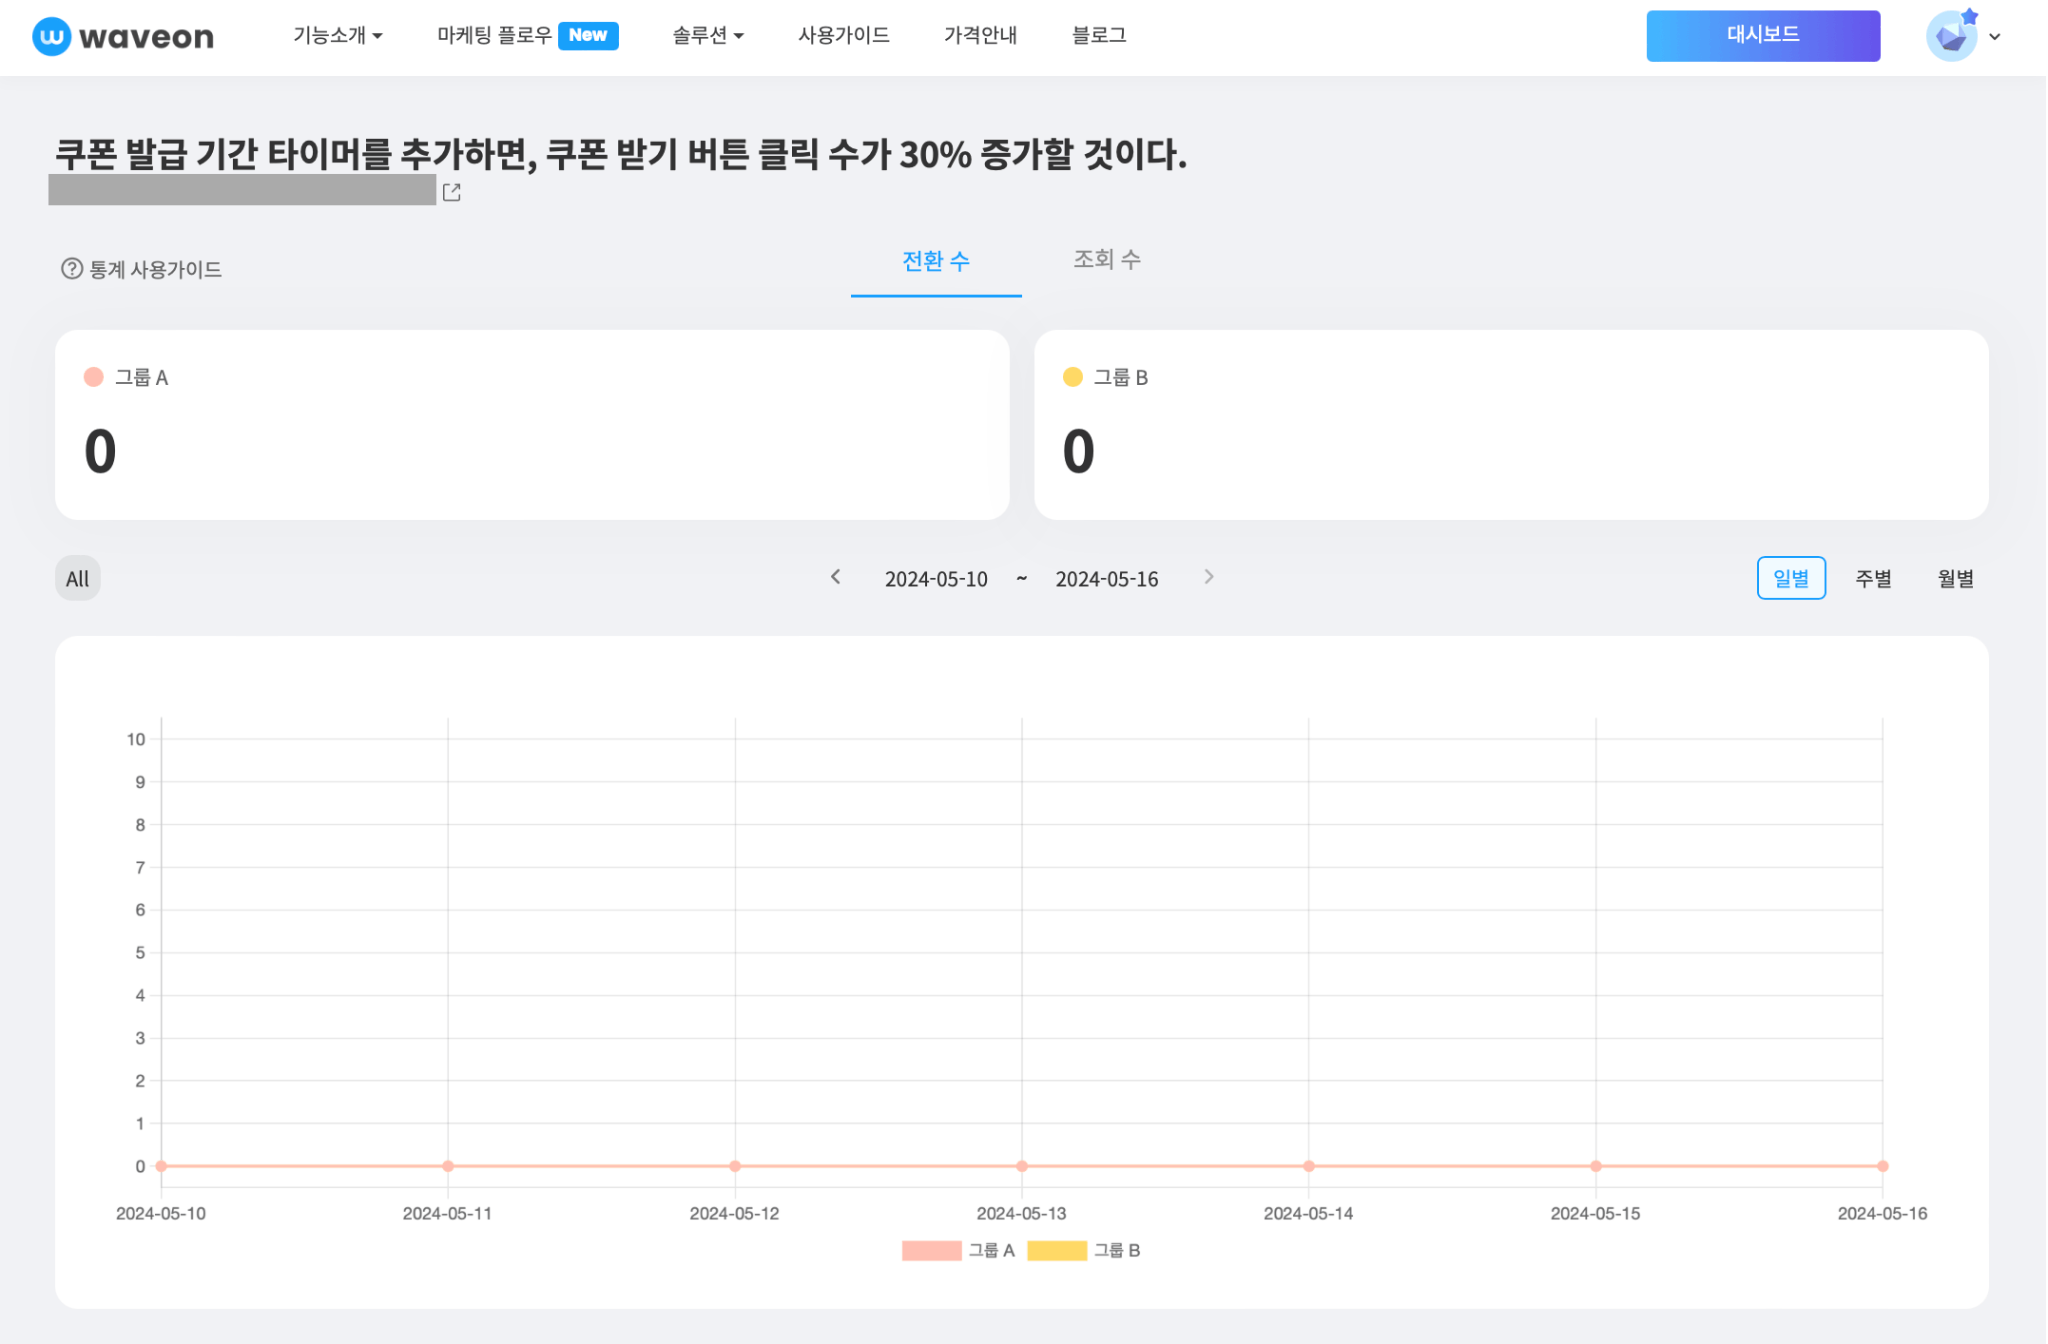This screenshot has width=2048, height=1344.
Task: Click the 그룹 B yellow dot indicator
Action: (x=1073, y=377)
